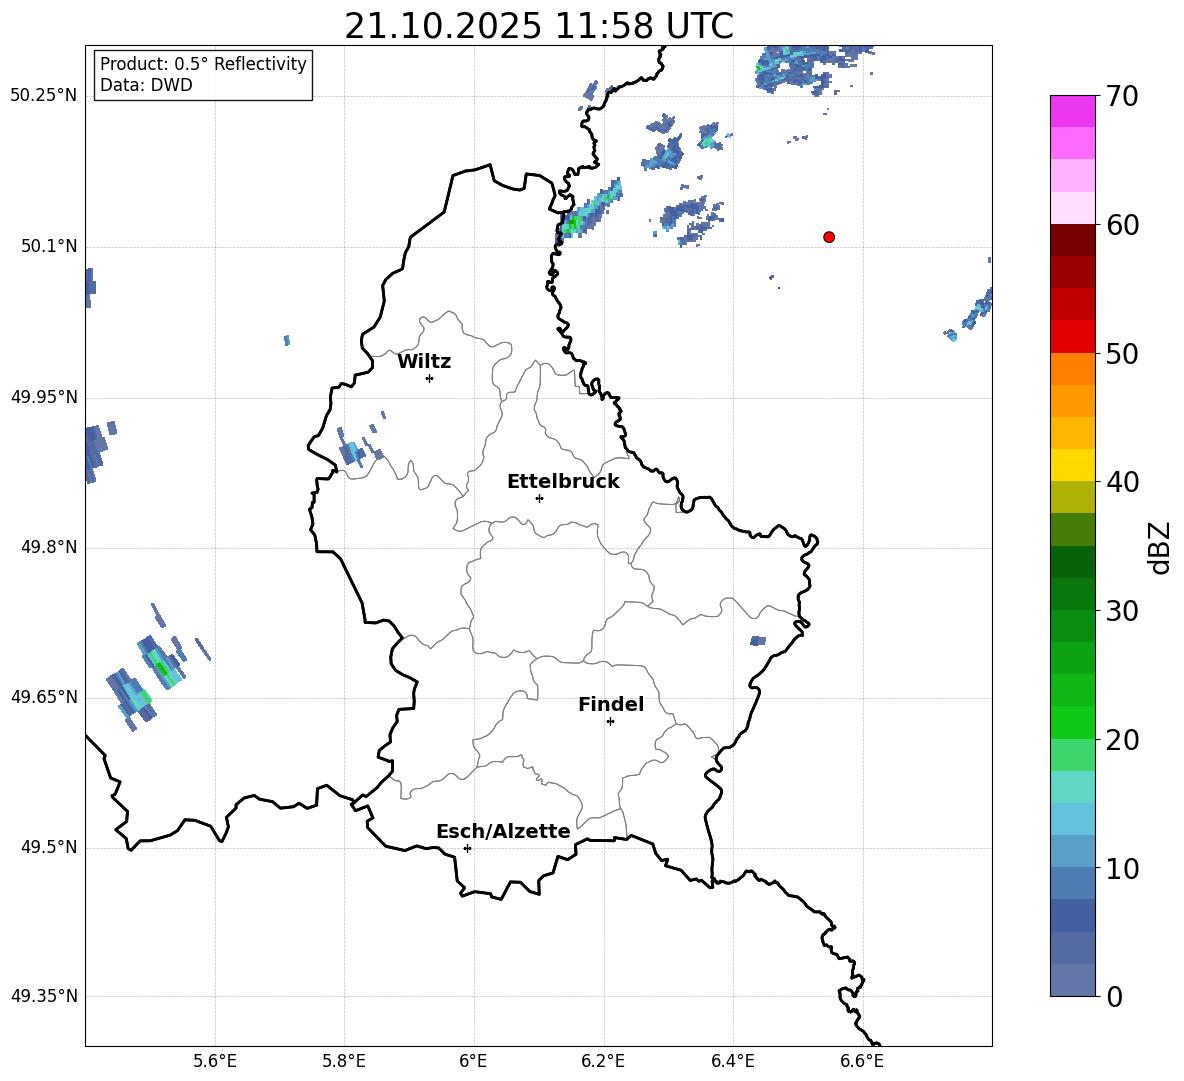
Task: Click the longitude label 6.6°E
Action: pos(862,1061)
